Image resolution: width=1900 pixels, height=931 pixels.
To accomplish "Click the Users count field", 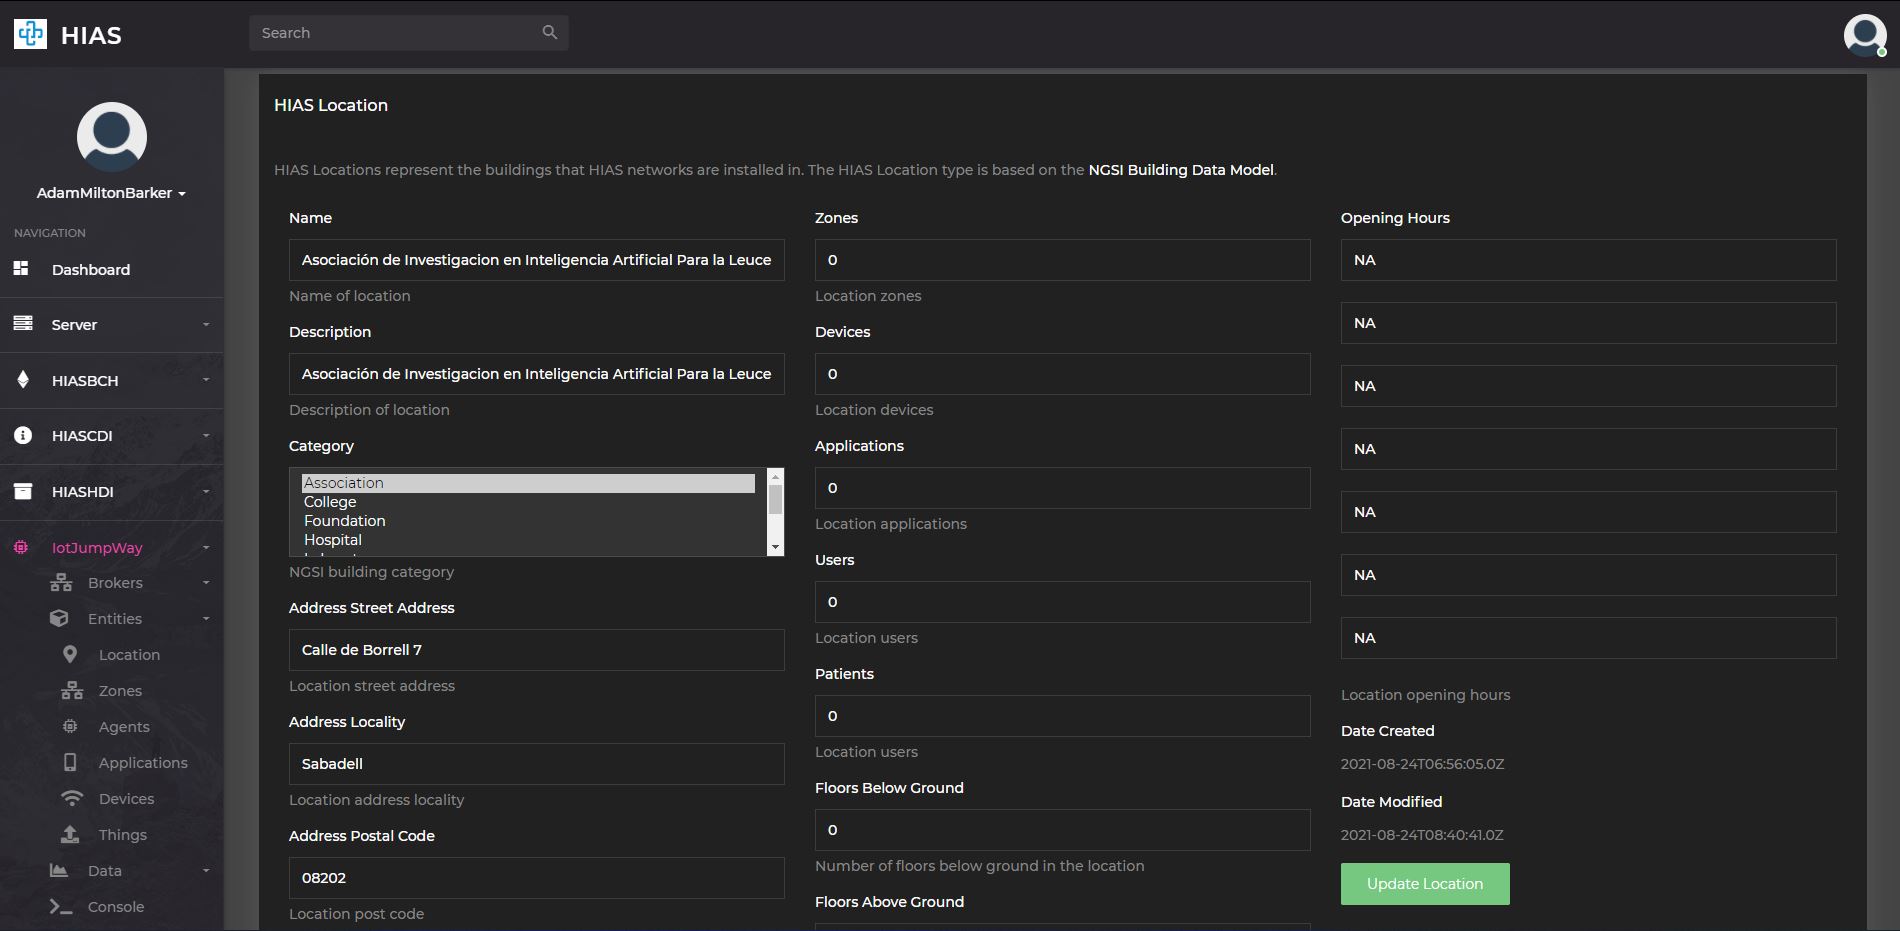I will 1063,602.
